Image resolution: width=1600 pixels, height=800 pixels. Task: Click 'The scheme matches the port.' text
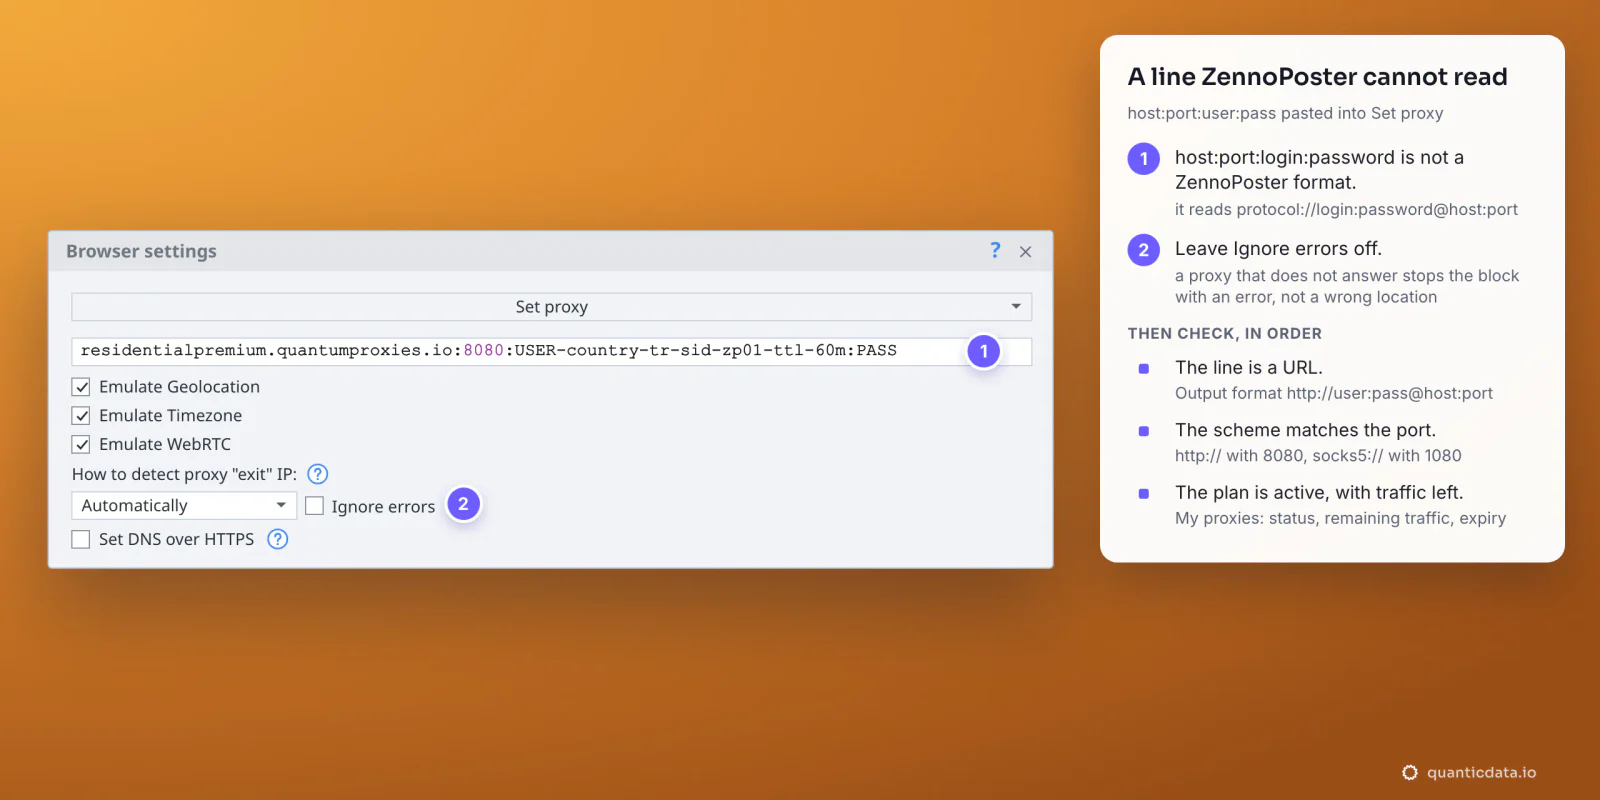1305,430
